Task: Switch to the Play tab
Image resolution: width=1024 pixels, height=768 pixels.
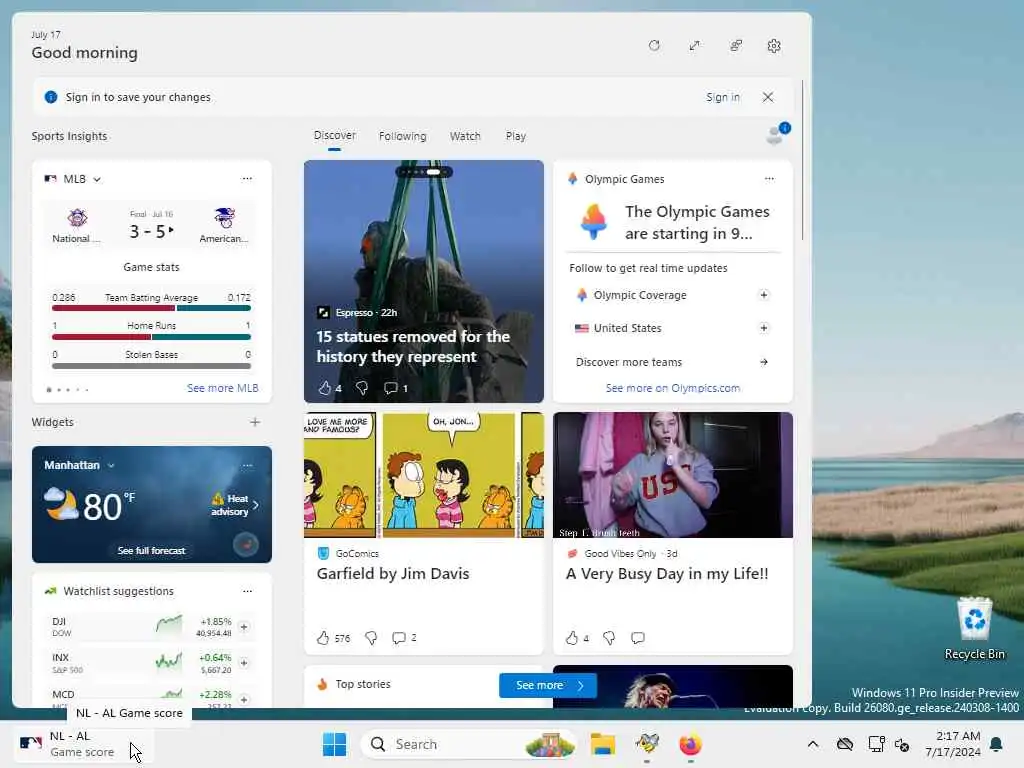Action: click(x=515, y=136)
